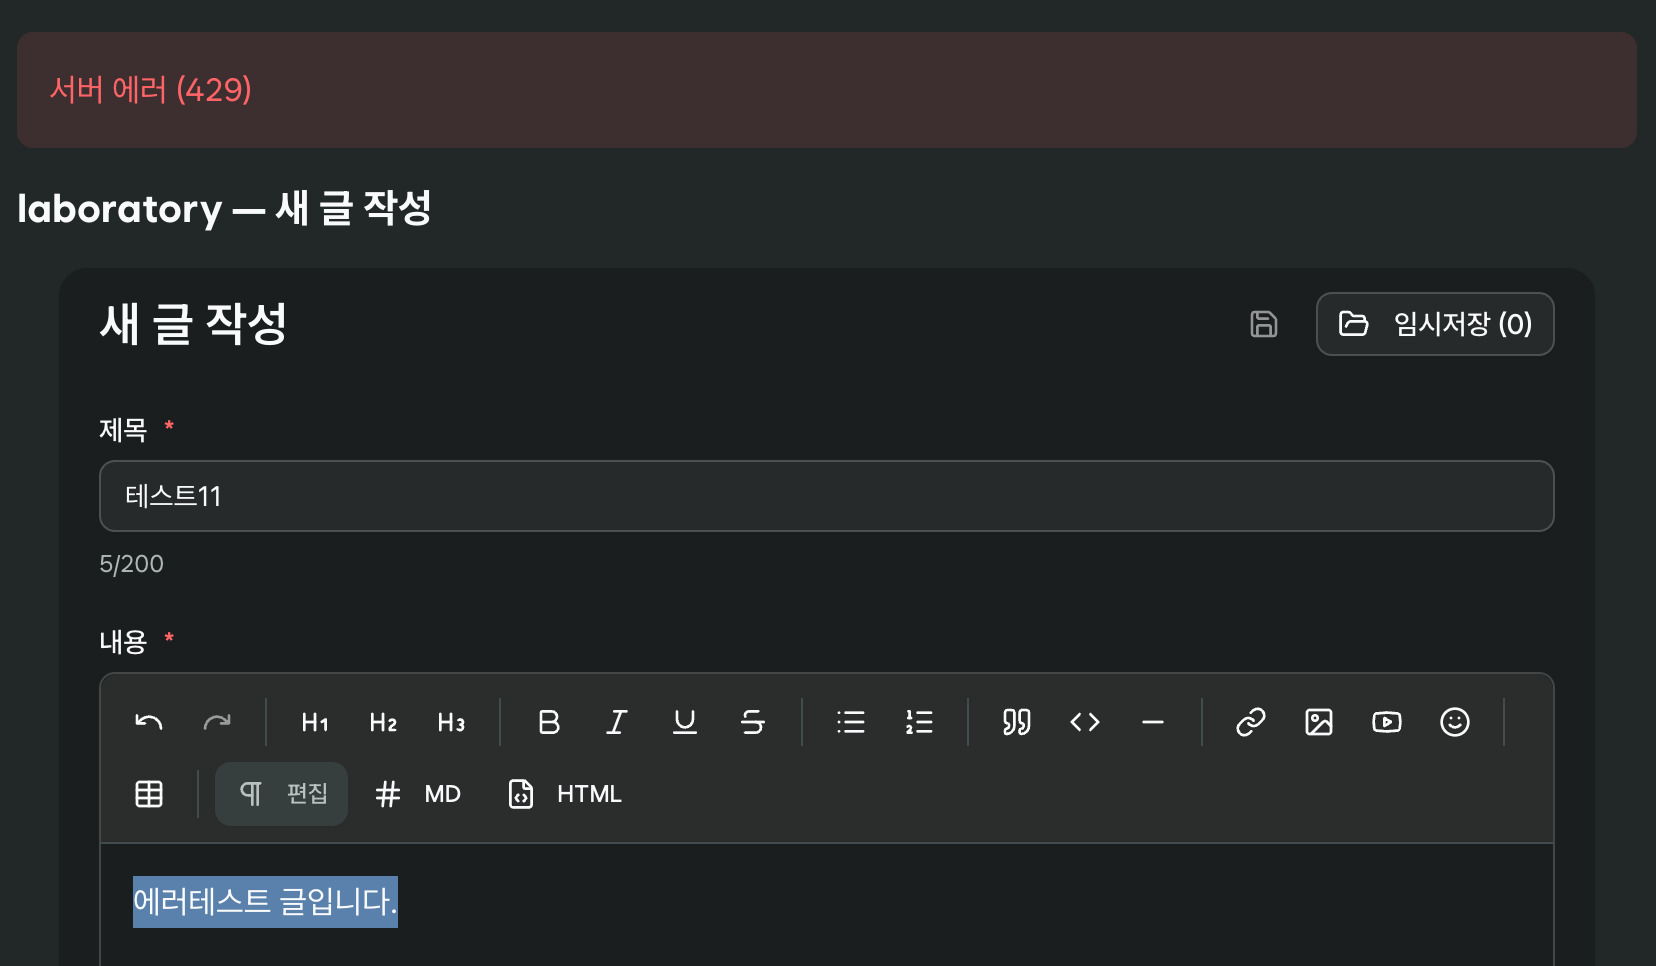Embed a video

click(1387, 722)
